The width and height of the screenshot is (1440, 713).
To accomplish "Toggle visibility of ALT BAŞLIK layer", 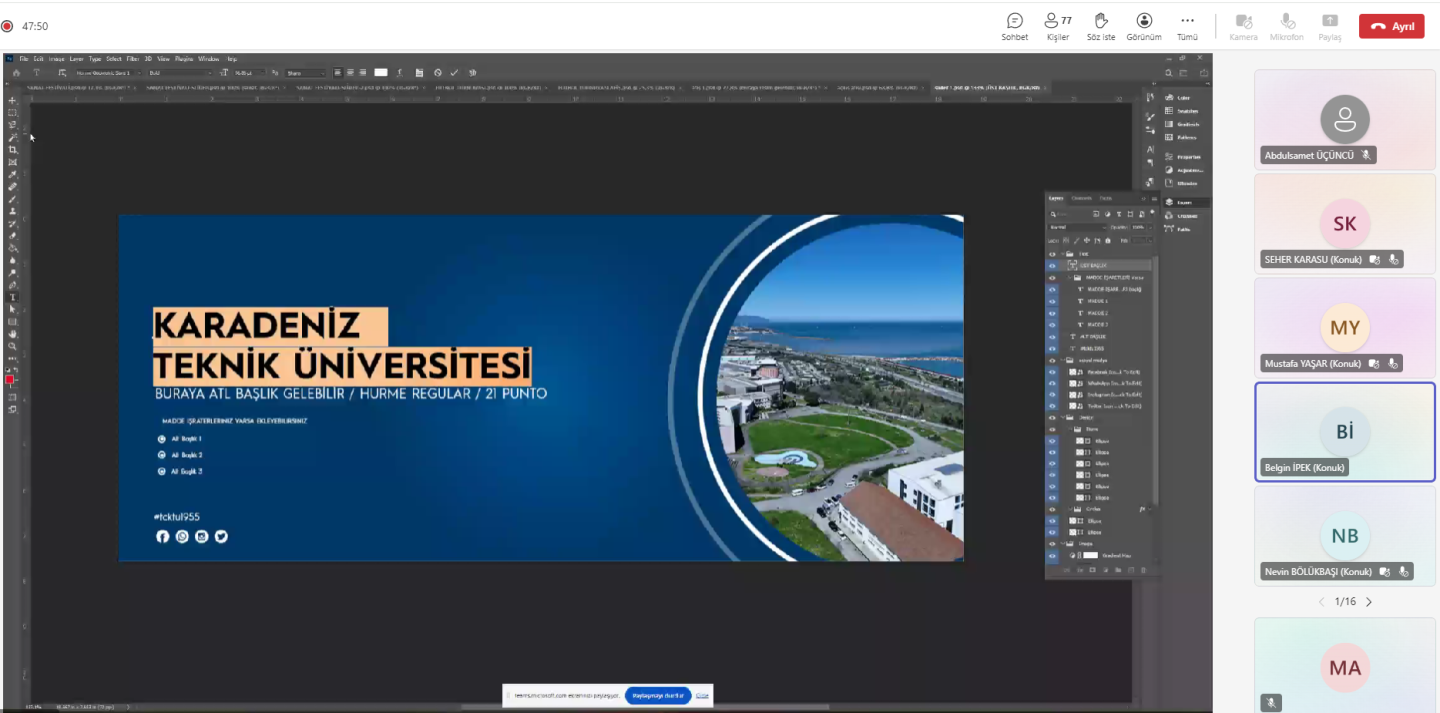I will click(x=1052, y=337).
